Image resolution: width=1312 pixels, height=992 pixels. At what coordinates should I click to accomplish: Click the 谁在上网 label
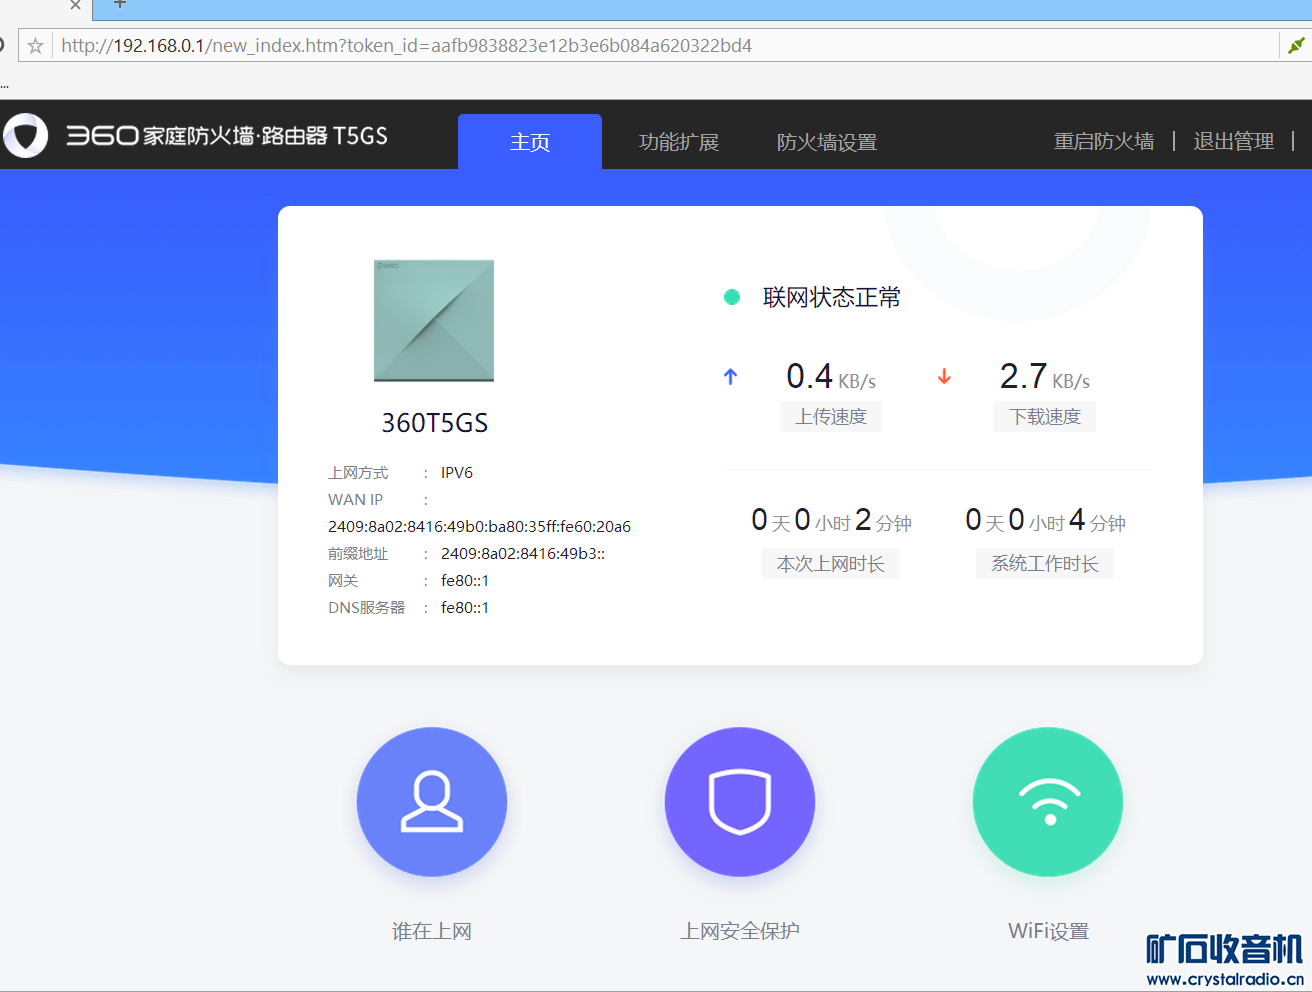pyautogui.click(x=432, y=931)
